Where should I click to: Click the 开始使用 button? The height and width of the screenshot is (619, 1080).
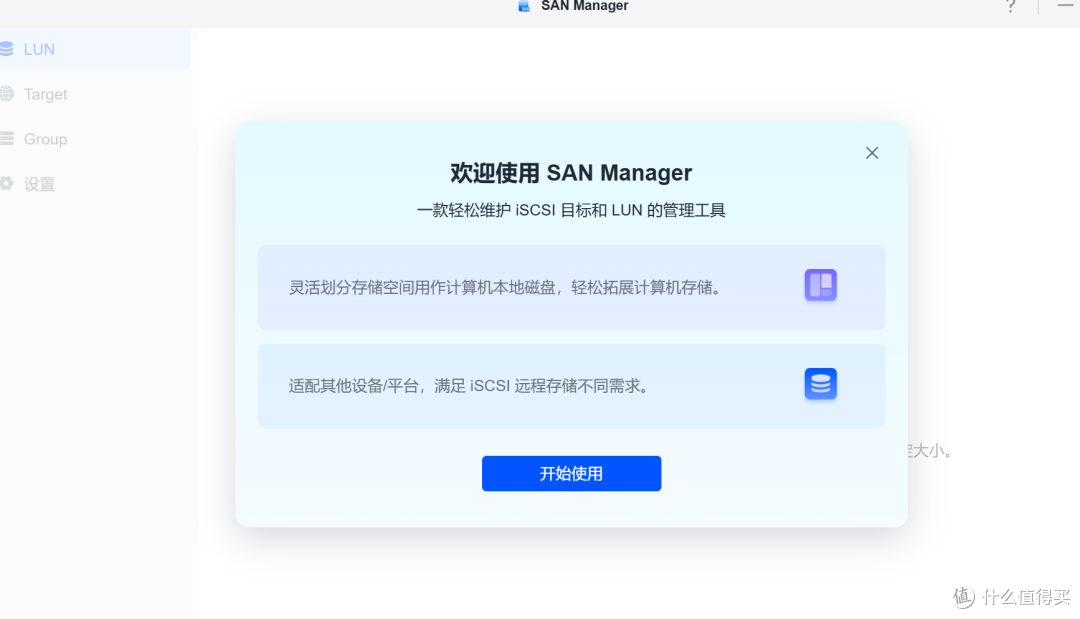pos(571,473)
